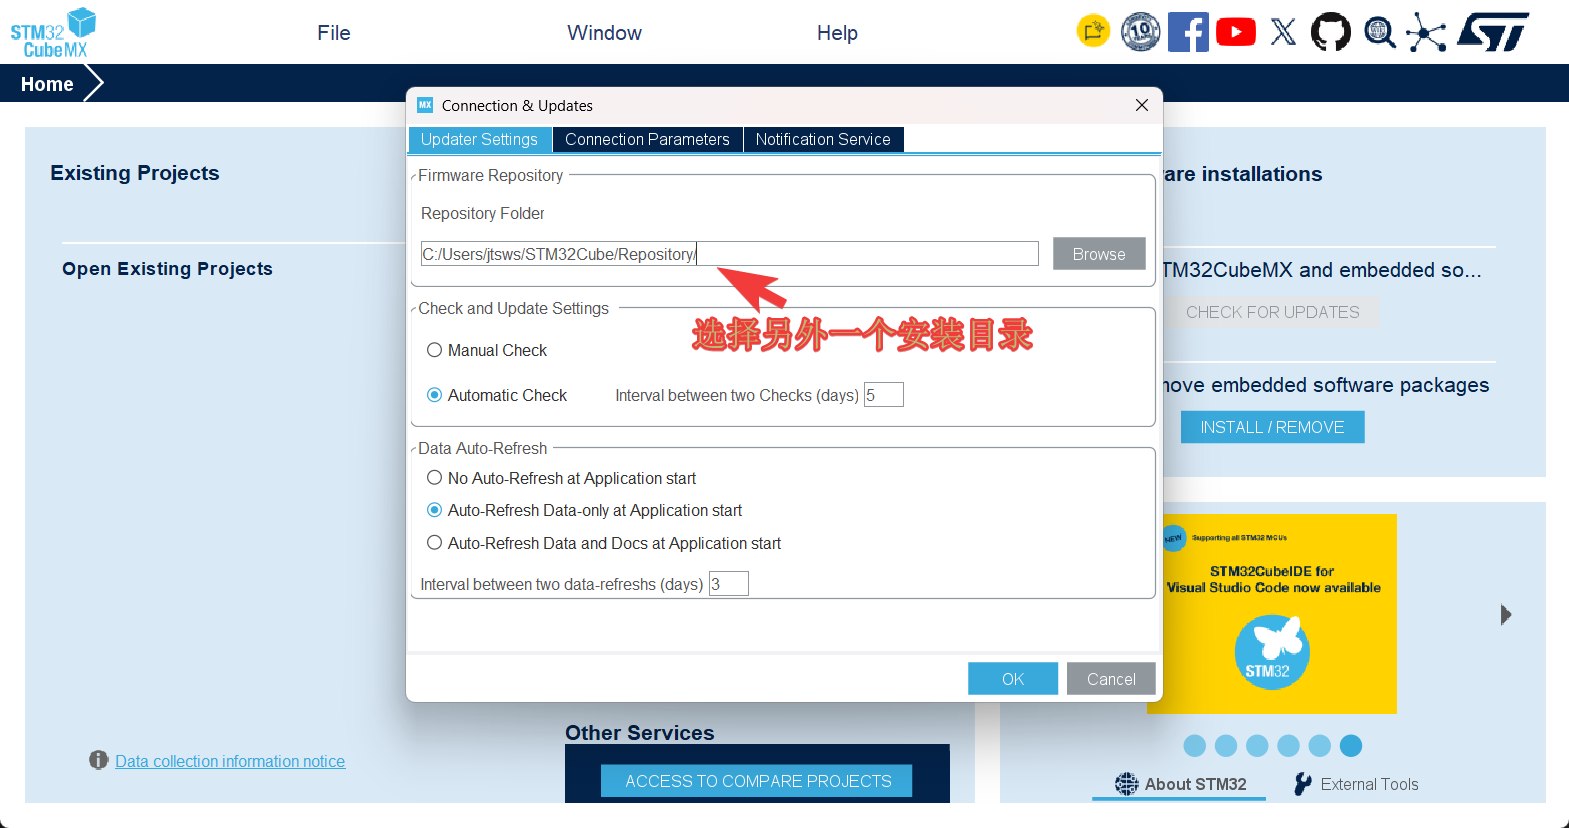
Task: Click the MX icon in the dialog title bar
Action: pos(425,105)
